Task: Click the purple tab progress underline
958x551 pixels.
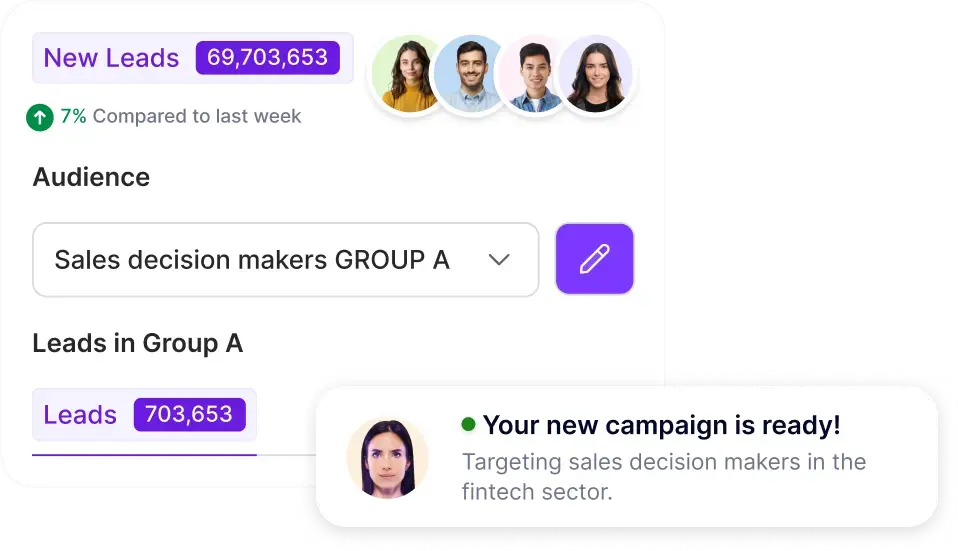Action: 144,454
